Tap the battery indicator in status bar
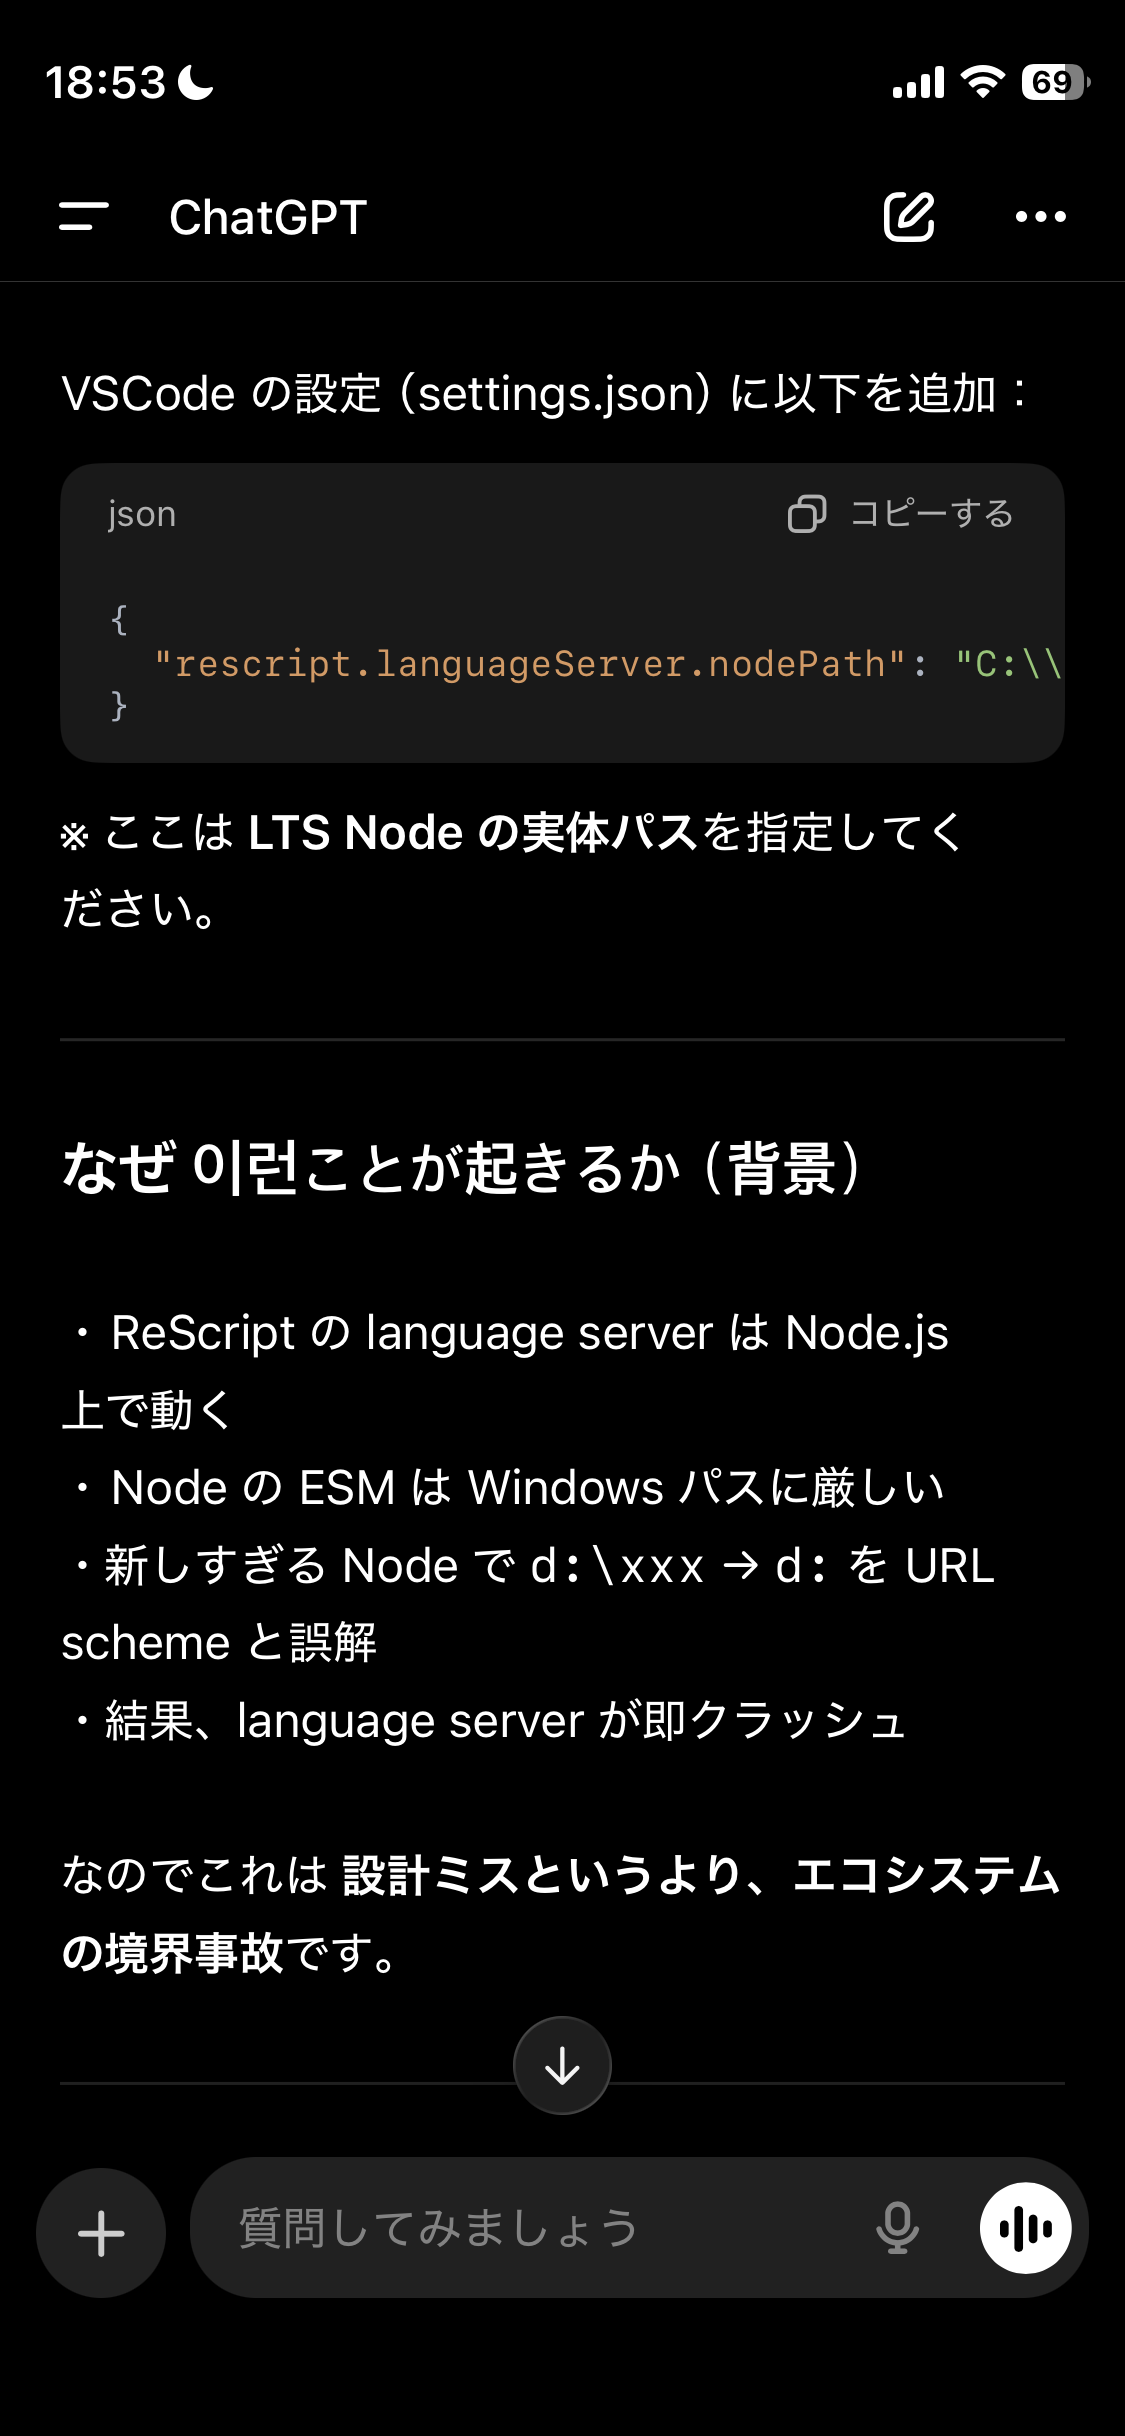The image size is (1125, 2436). pos(1054,82)
